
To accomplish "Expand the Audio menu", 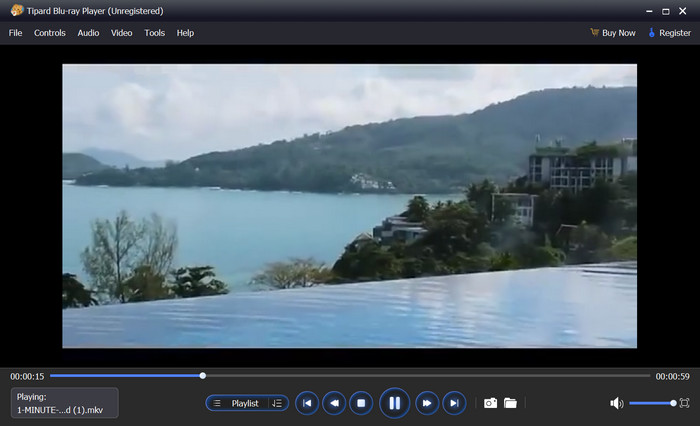I will pyautogui.click(x=88, y=33).
